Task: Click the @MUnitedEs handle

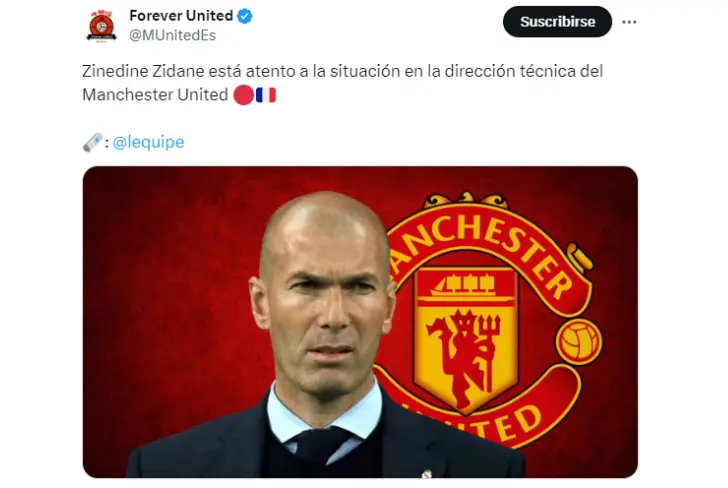Action: (172, 35)
